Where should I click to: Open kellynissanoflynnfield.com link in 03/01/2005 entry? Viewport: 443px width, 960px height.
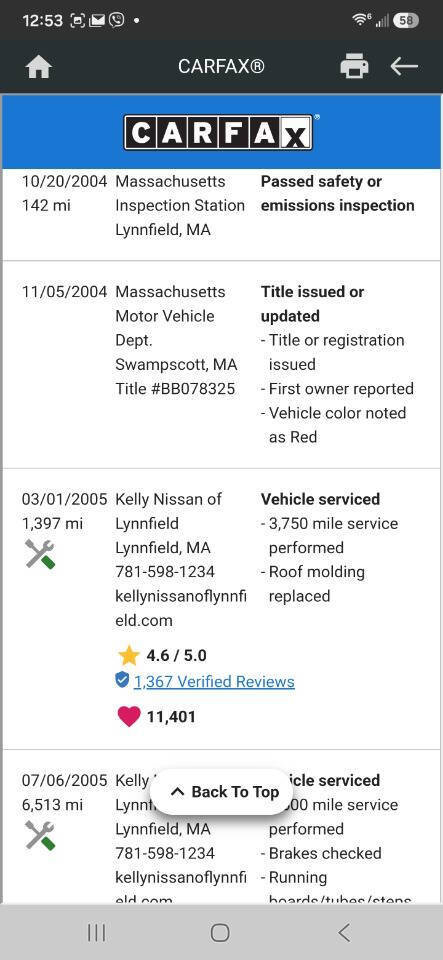coord(181,608)
